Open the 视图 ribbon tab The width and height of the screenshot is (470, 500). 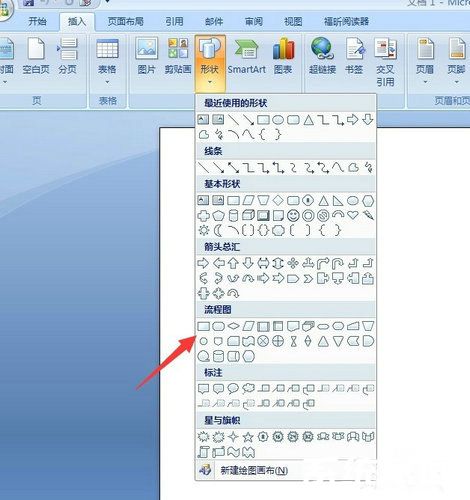click(x=293, y=22)
